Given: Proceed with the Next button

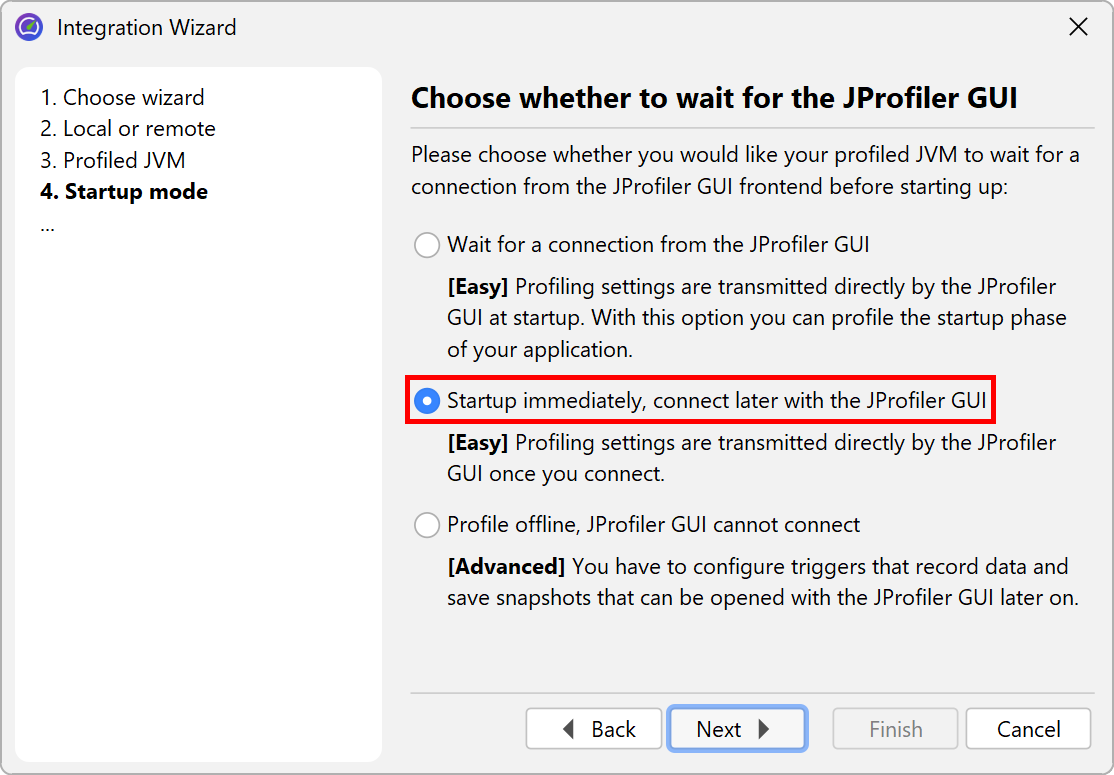Looking at the screenshot, I should point(736,729).
